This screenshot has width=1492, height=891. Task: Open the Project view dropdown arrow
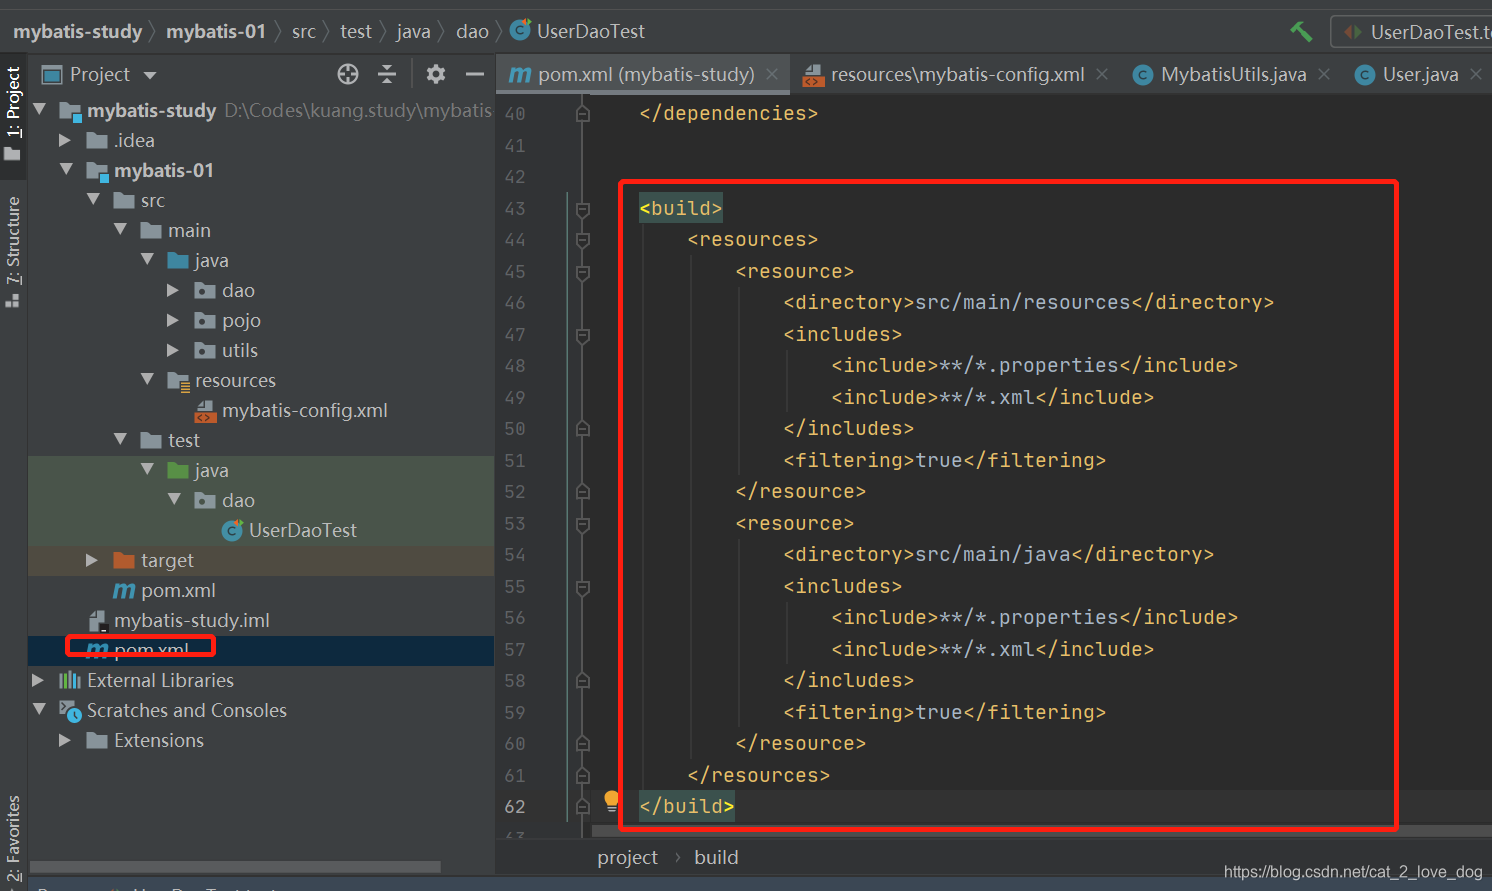pos(150,75)
